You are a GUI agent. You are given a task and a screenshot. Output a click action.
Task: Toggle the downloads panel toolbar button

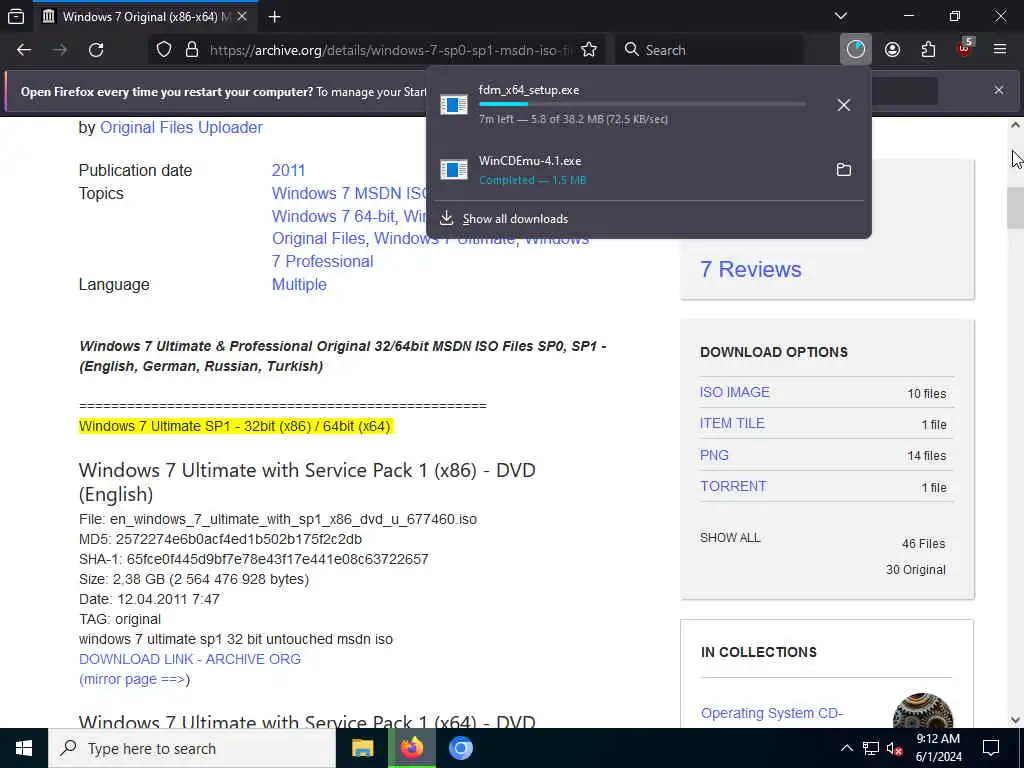coord(856,50)
